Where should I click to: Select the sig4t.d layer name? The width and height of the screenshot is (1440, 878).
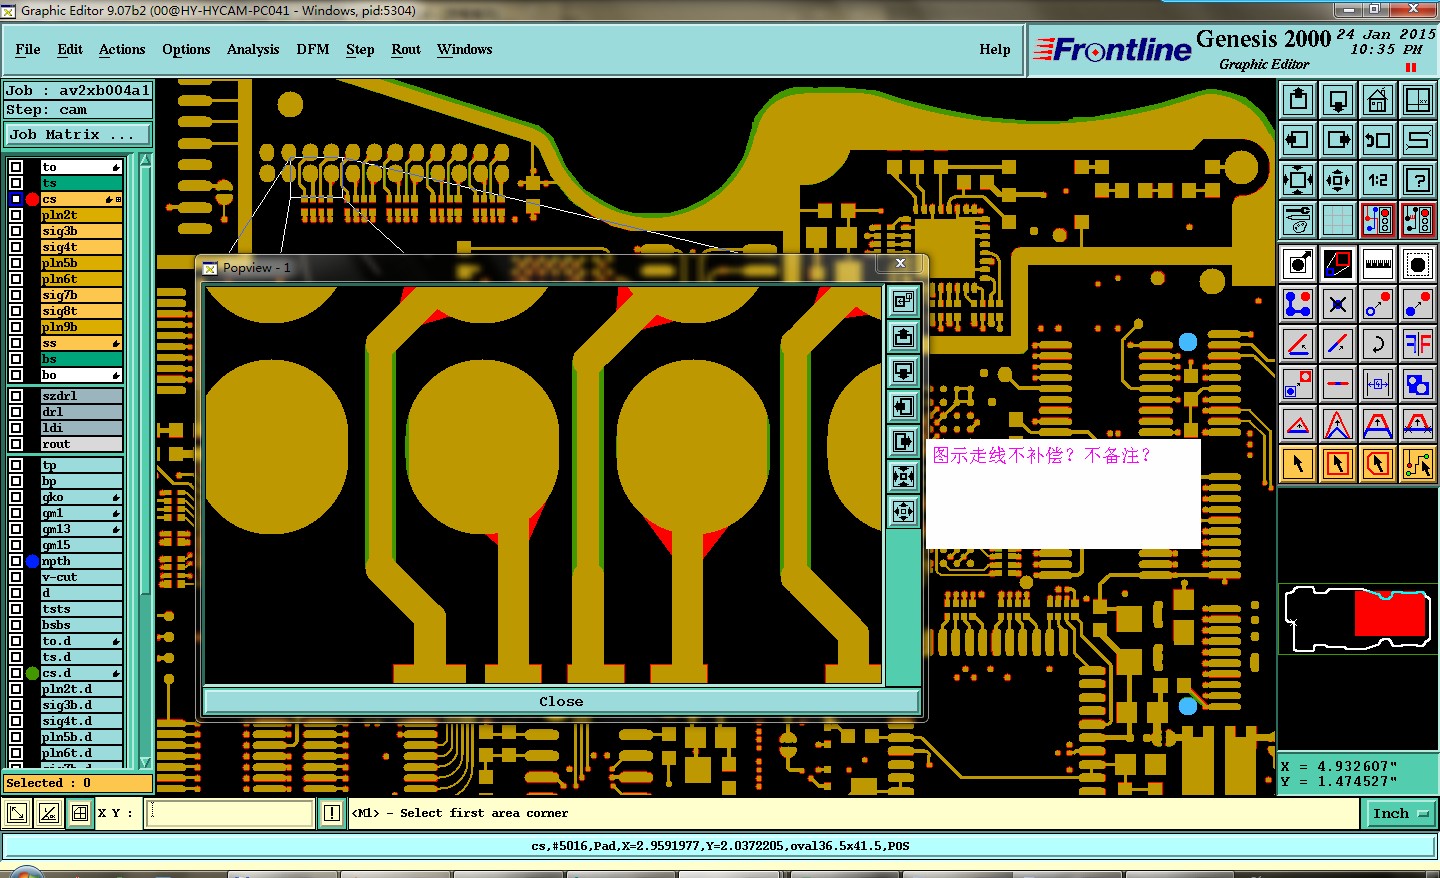(x=82, y=721)
